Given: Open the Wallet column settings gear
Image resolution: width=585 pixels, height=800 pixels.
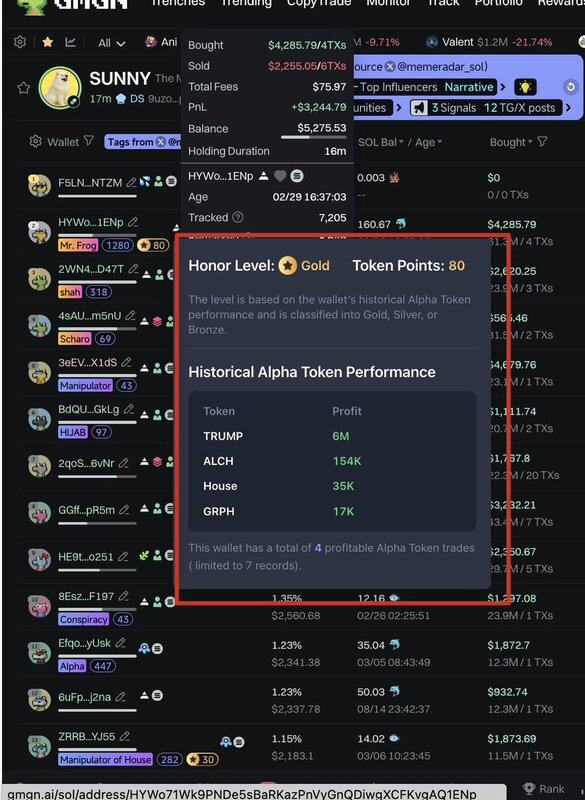Looking at the screenshot, I should pyautogui.click(x=35, y=141).
